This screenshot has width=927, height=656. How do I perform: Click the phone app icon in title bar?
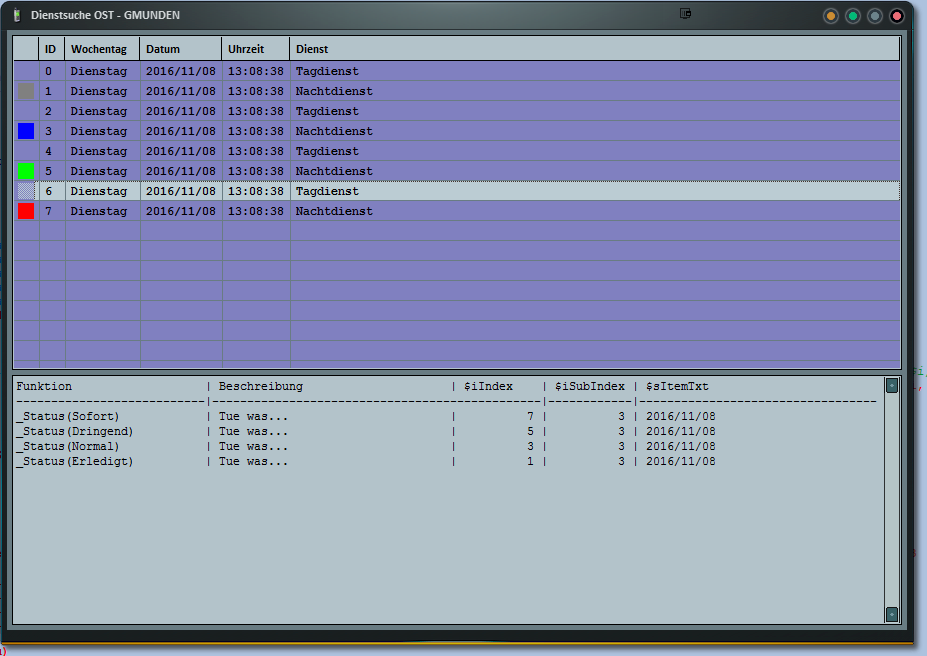pos(16,16)
